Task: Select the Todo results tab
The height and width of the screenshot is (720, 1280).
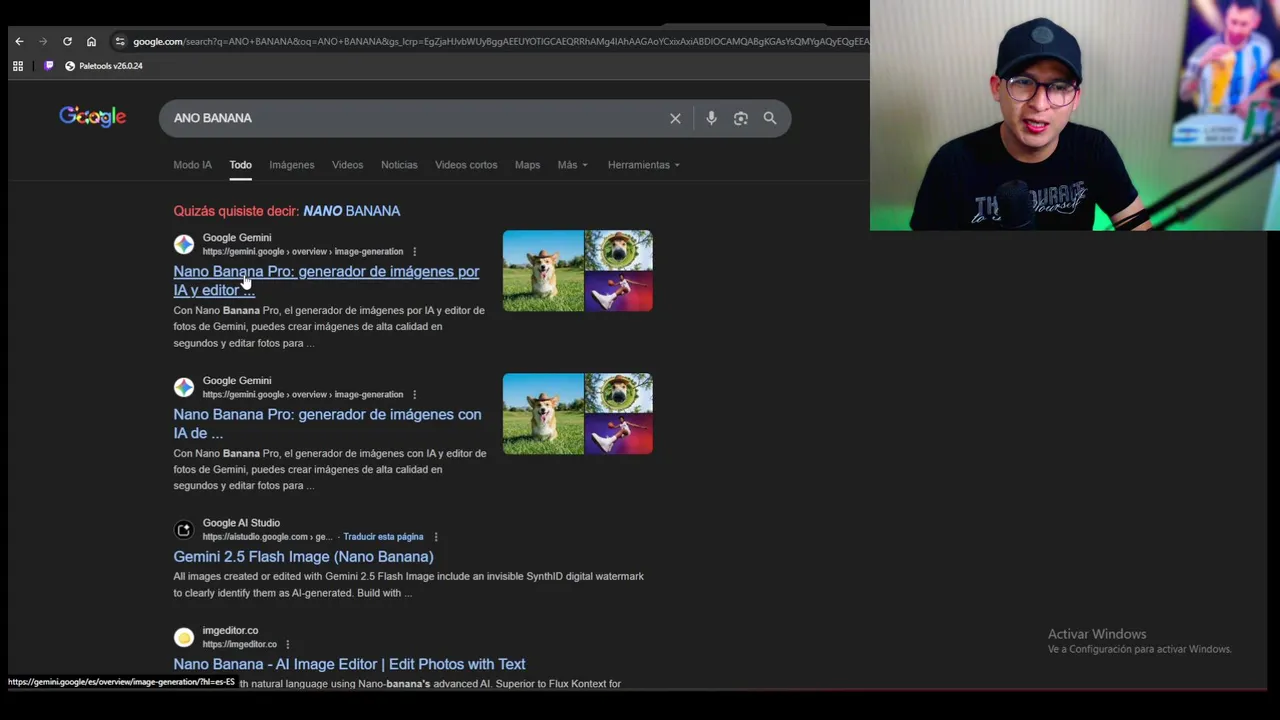Action: 240,165
